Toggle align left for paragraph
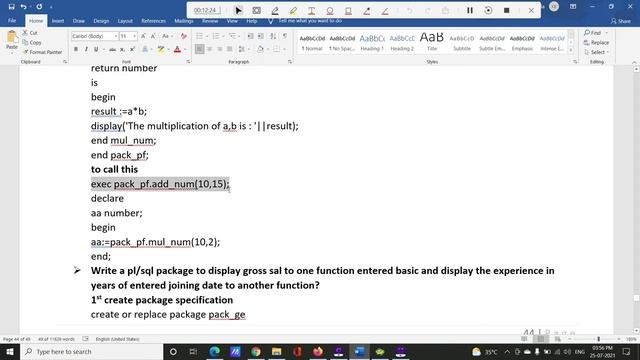The height and width of the screenshot is (360, 640). pyautogui.click(x=199, y=49)
